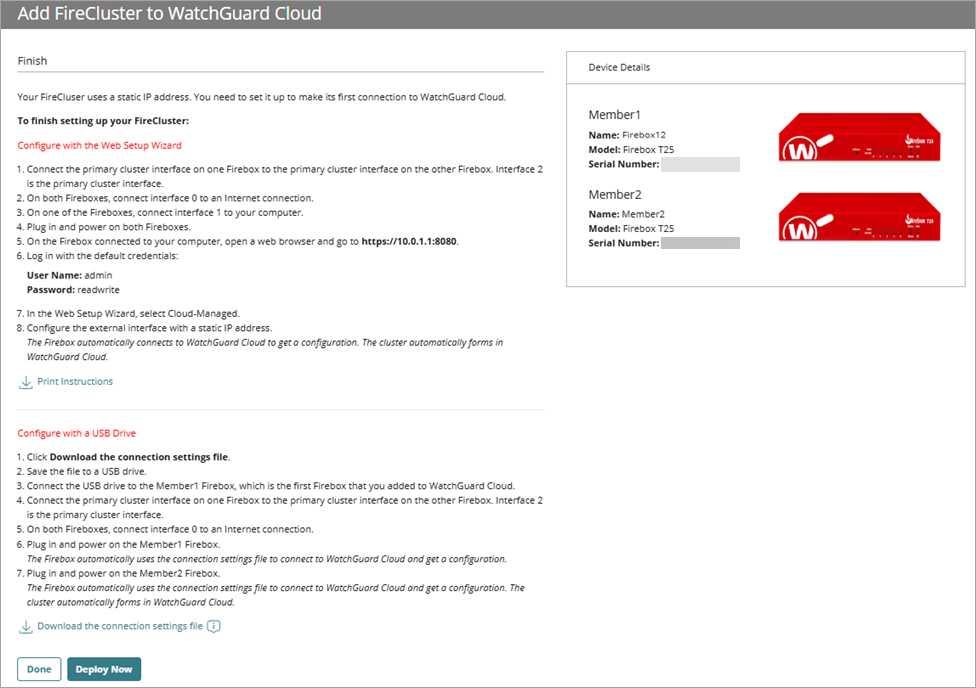Click the Done button
976x688 pixels.
39,669
